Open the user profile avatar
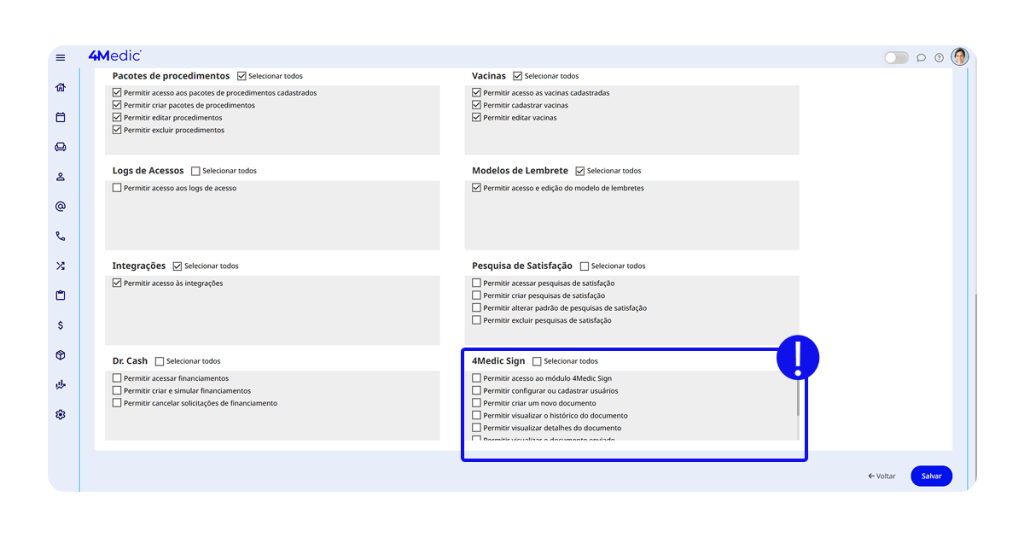 (959, 57)
